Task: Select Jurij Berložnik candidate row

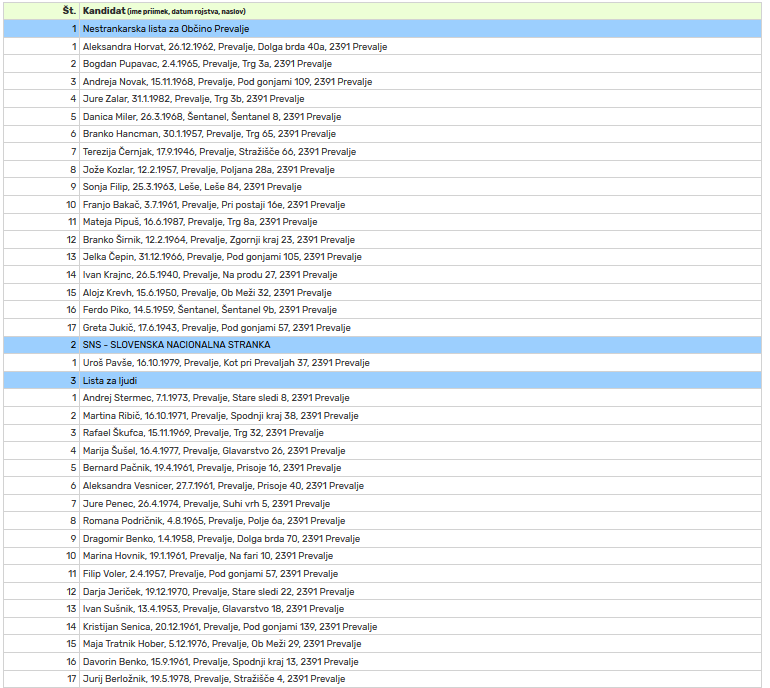Action: [x=214, y=679]
